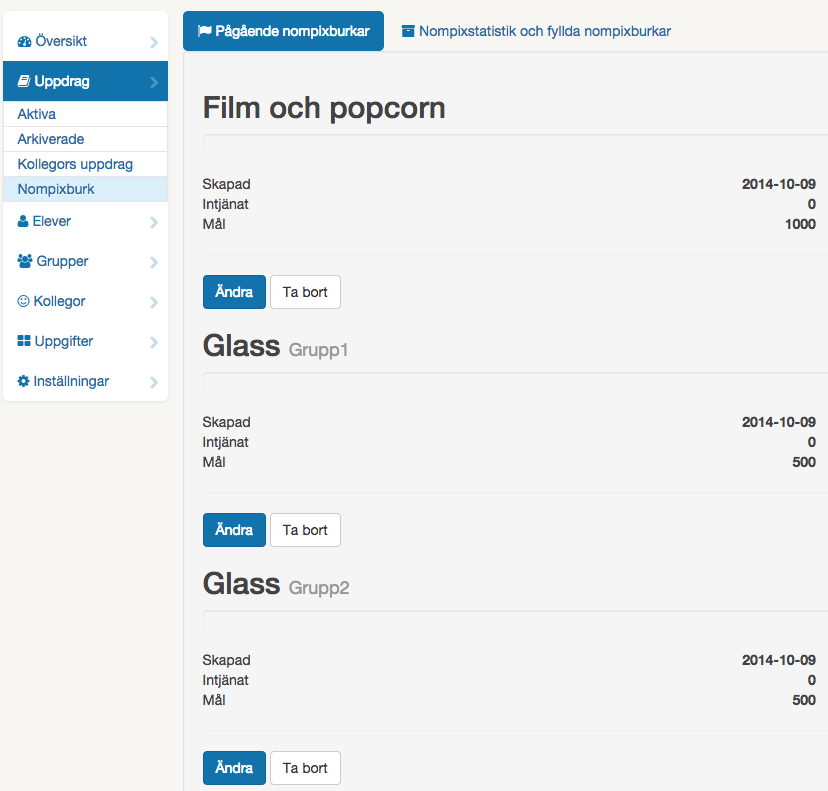Screen dimensions: 828x791
Task: Click the Inställningar gear icon
Action: pos(24,382)
